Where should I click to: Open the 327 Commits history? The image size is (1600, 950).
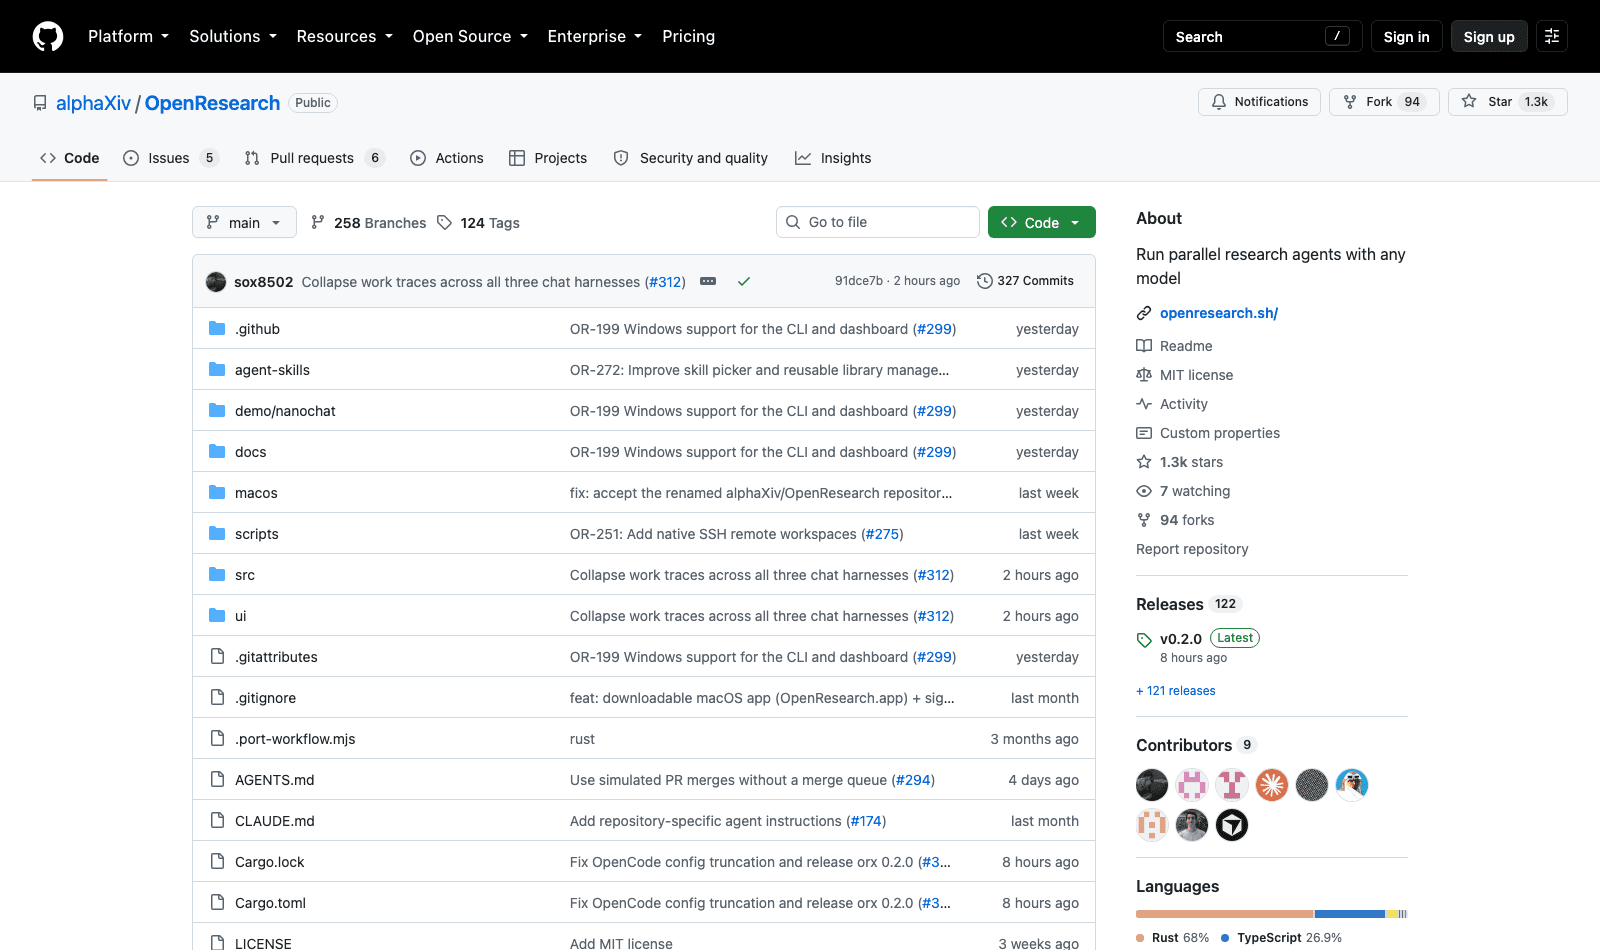1025,281
